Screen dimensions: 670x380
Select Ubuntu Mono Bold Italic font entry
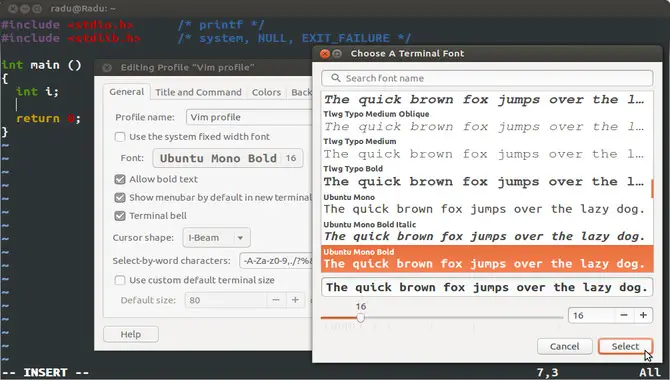[x=487, y=231]
